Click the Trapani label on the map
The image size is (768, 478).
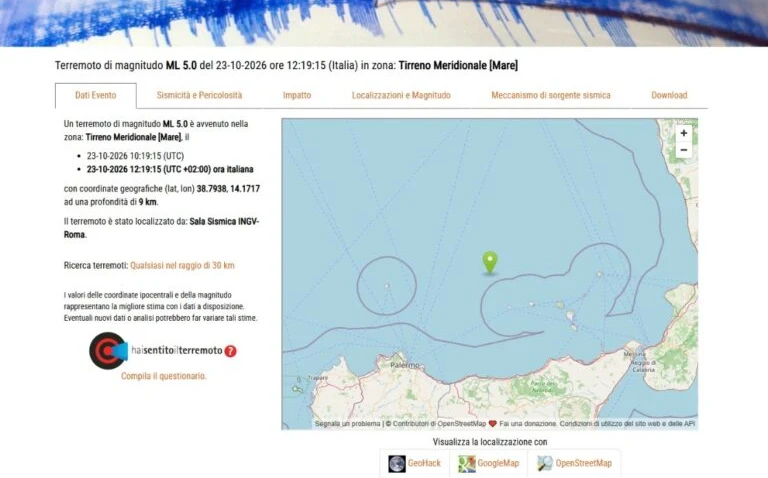click(317, 378)
